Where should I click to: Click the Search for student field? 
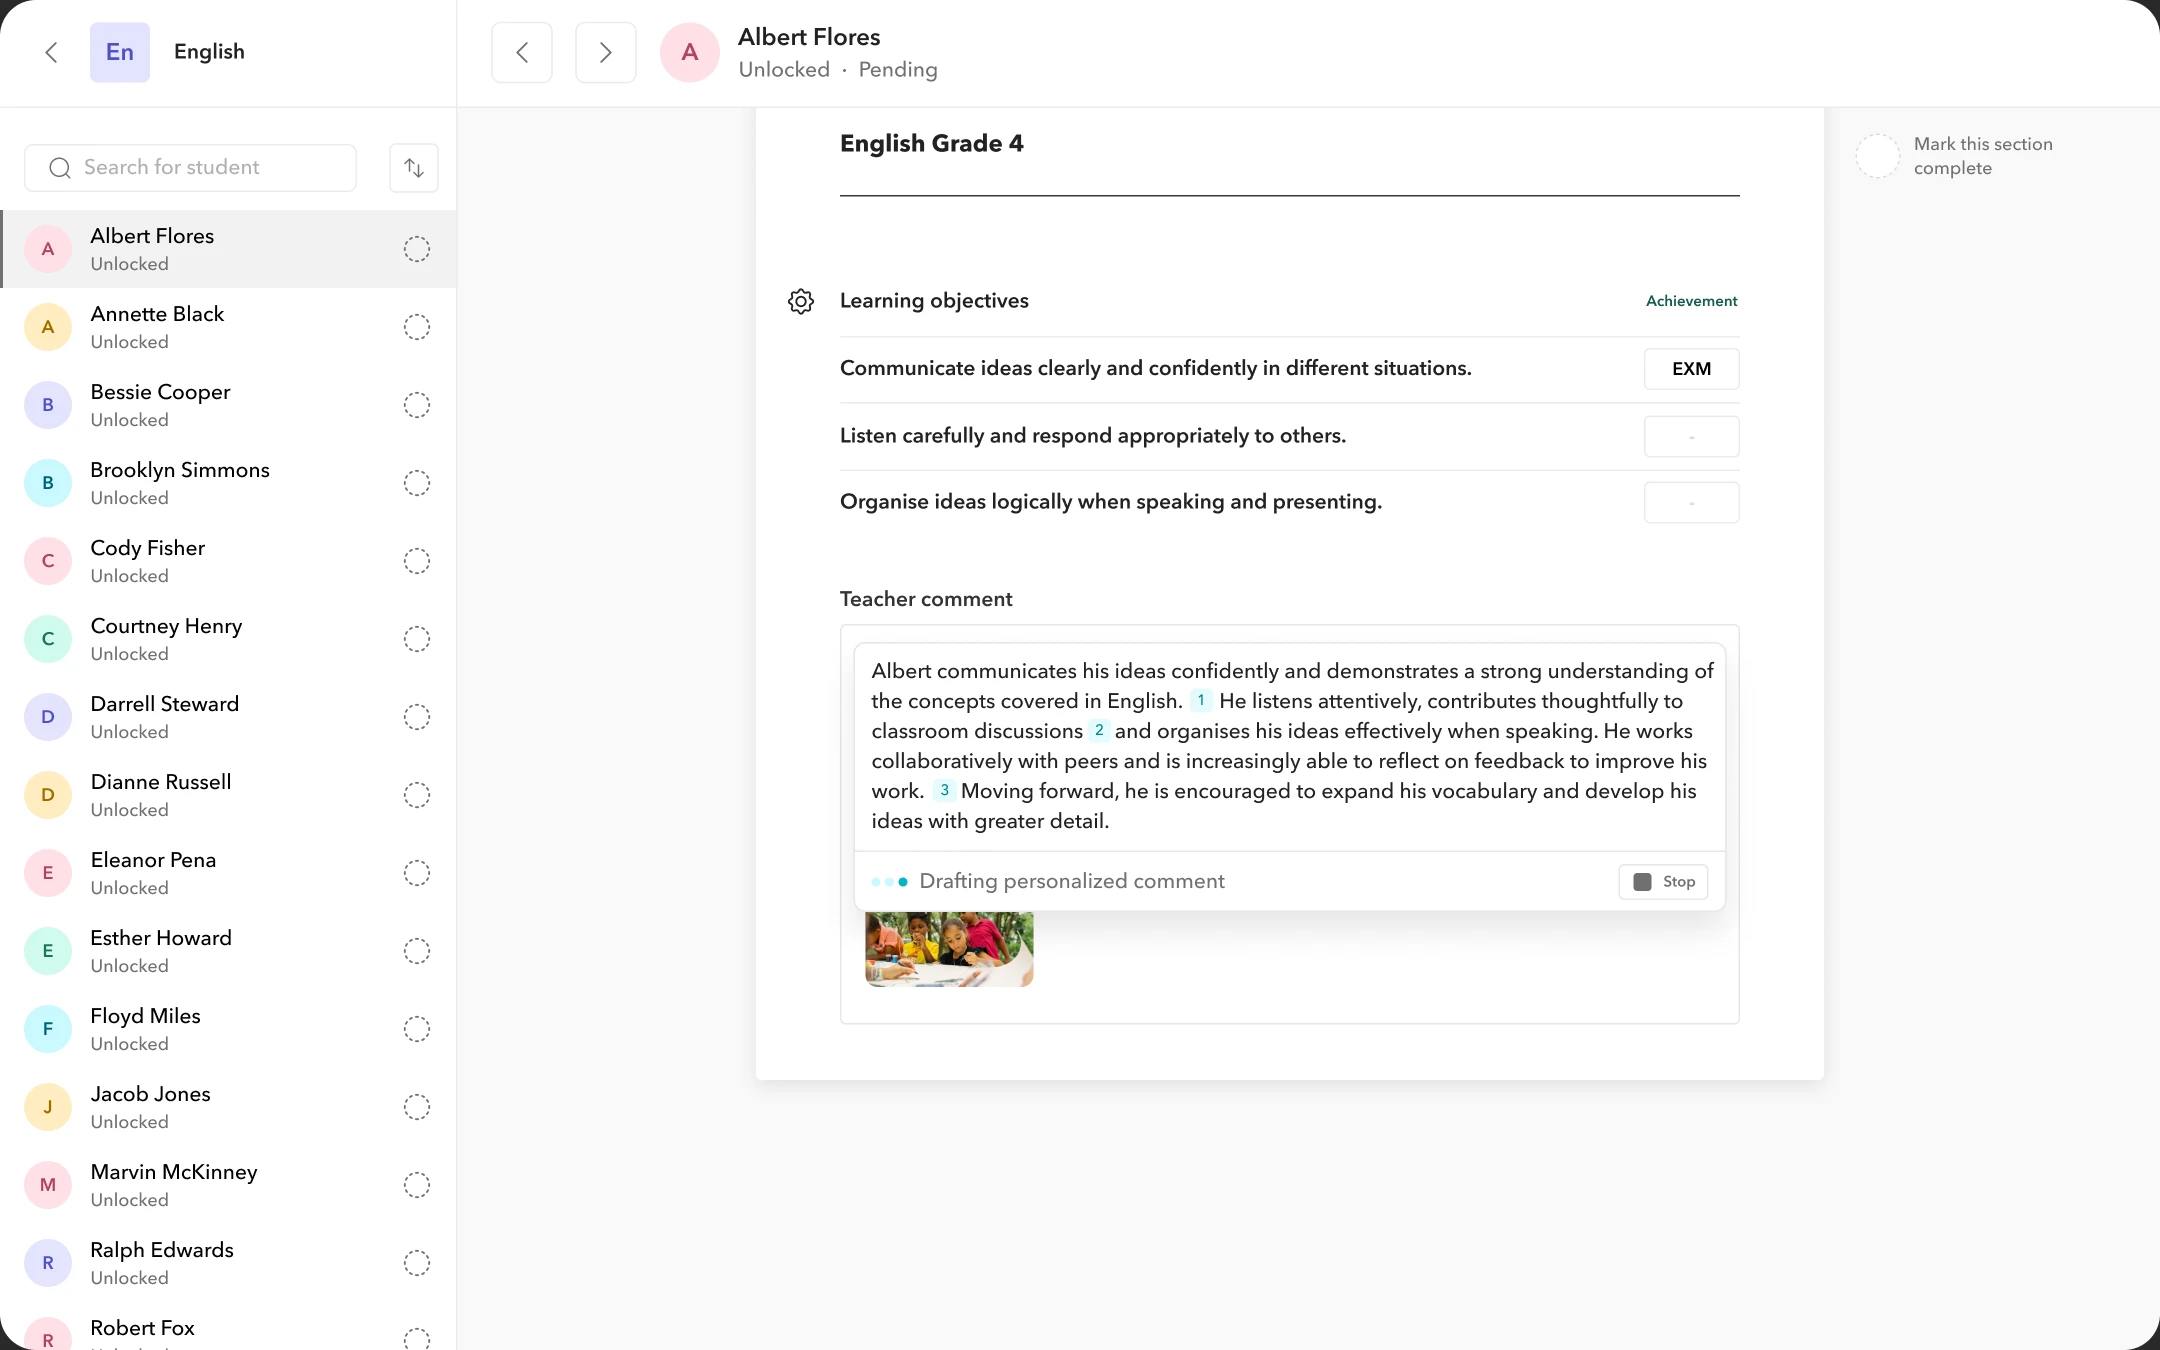point(190,168)
